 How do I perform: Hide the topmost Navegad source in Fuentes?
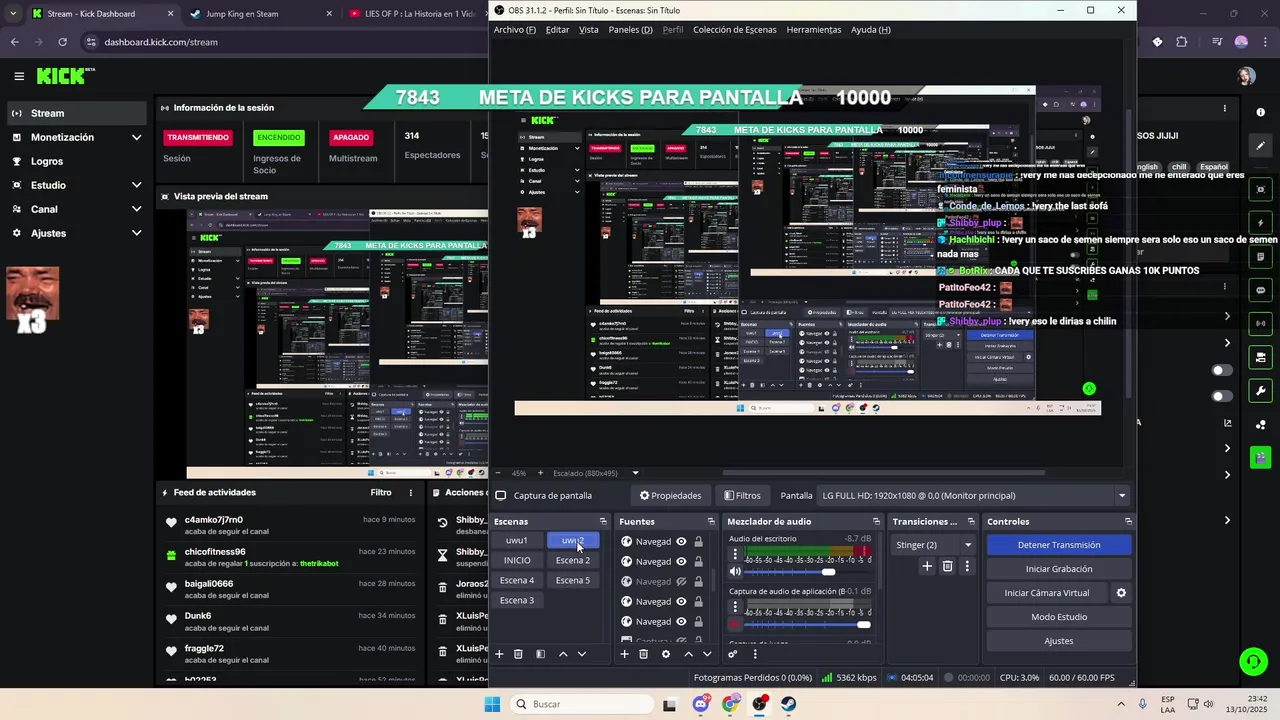[x=681, y=541]
